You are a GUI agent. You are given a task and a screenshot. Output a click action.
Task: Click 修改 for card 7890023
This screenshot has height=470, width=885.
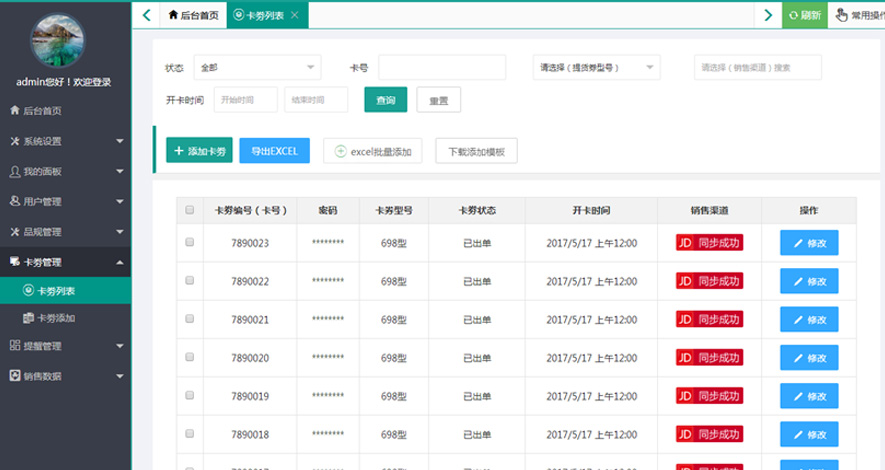point(808,242)
